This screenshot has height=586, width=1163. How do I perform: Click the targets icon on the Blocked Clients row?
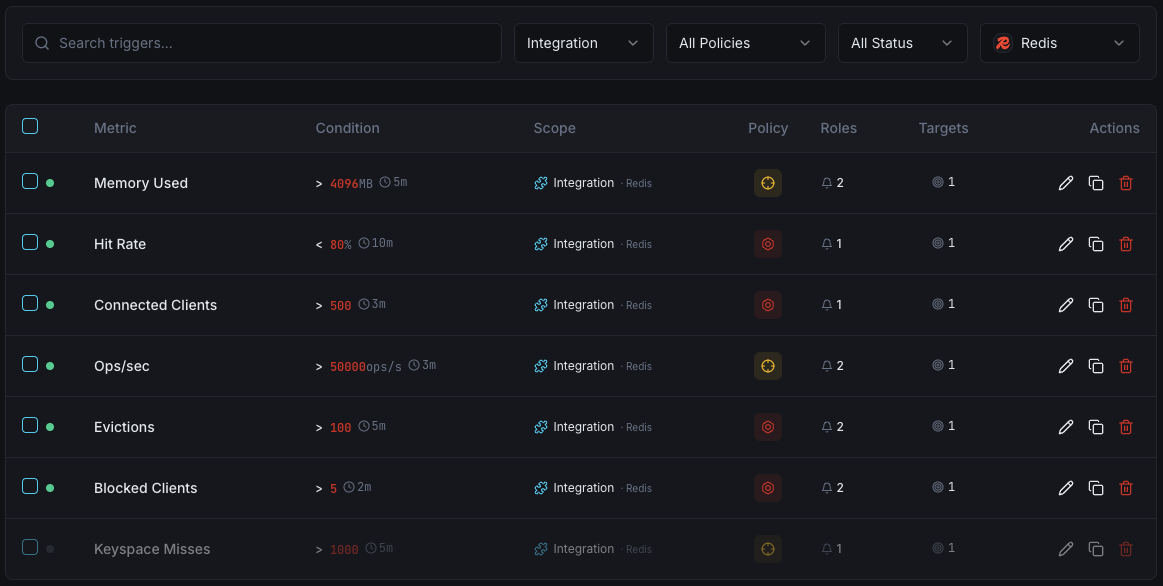(x=937, y=487)
